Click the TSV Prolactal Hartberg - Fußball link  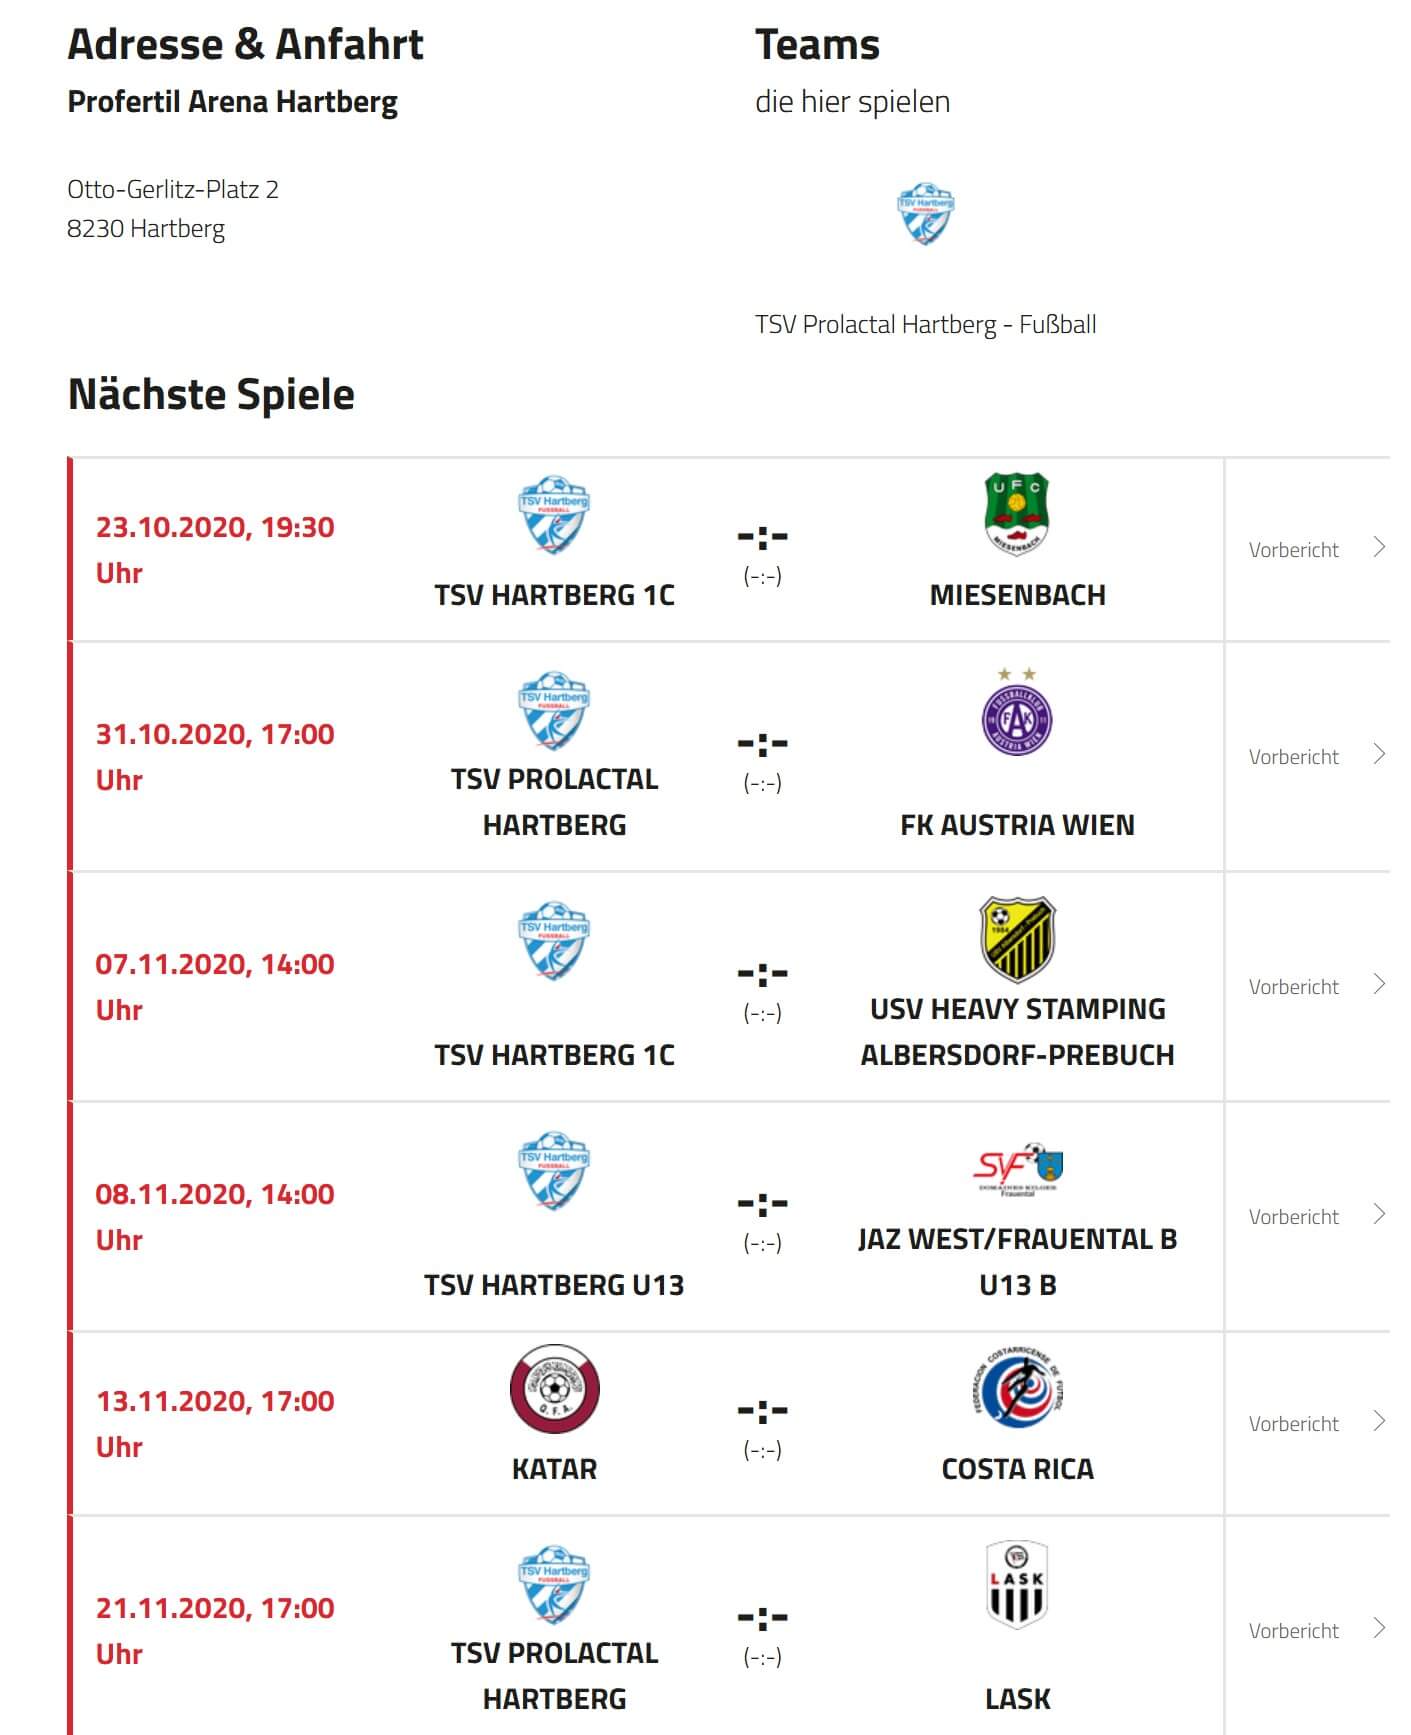(x=925, y=324)
